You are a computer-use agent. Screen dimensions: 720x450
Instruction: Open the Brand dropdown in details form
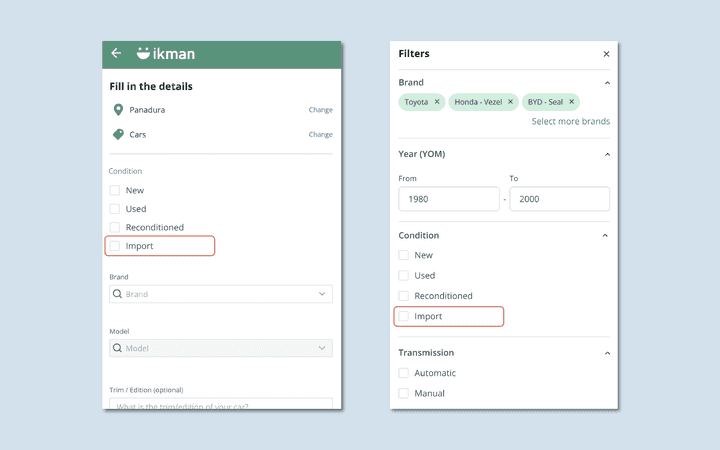(x=322, y=294)
